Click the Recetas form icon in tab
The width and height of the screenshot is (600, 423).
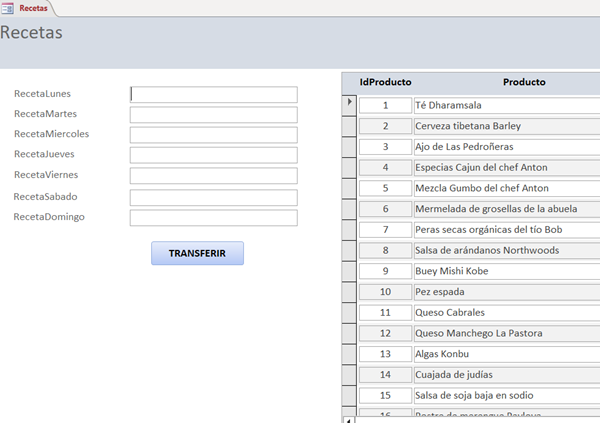(9, 7)
